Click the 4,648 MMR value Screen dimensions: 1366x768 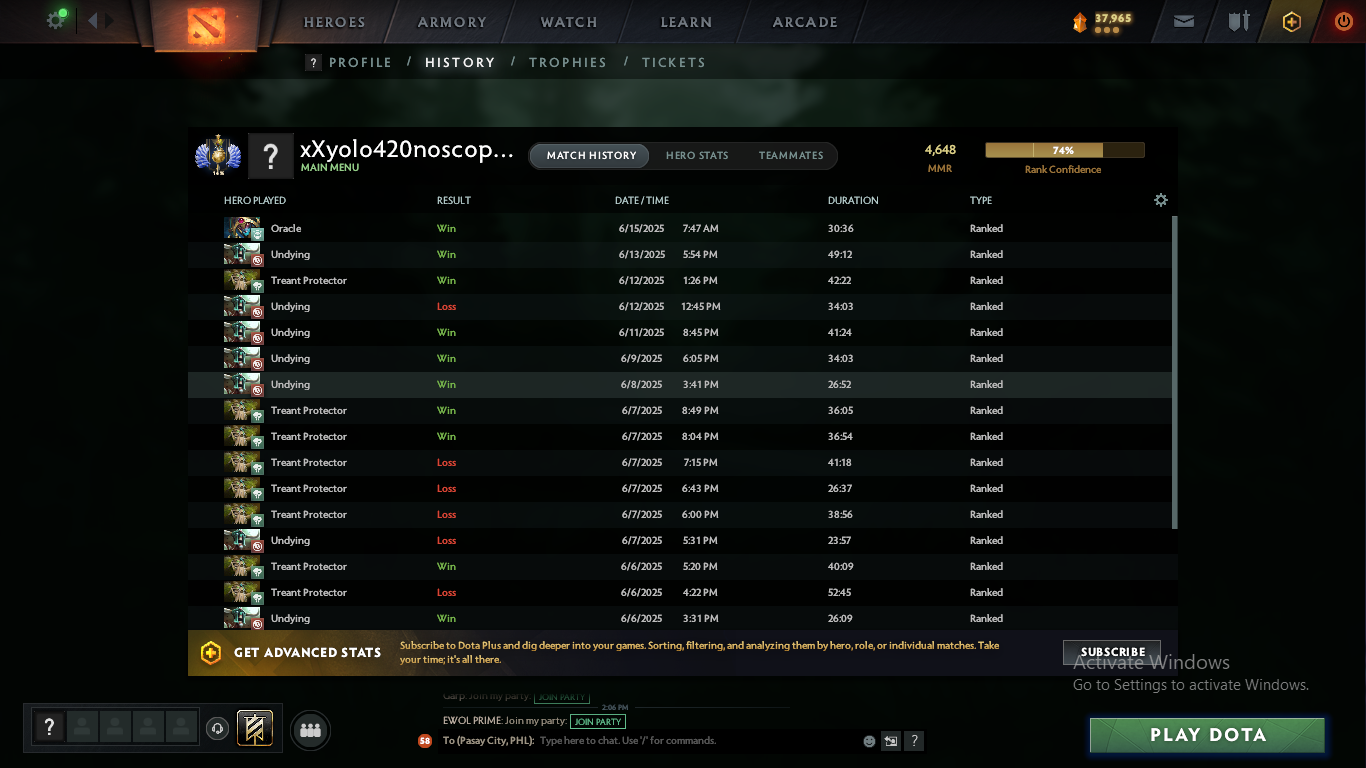[x=940, y=150]
